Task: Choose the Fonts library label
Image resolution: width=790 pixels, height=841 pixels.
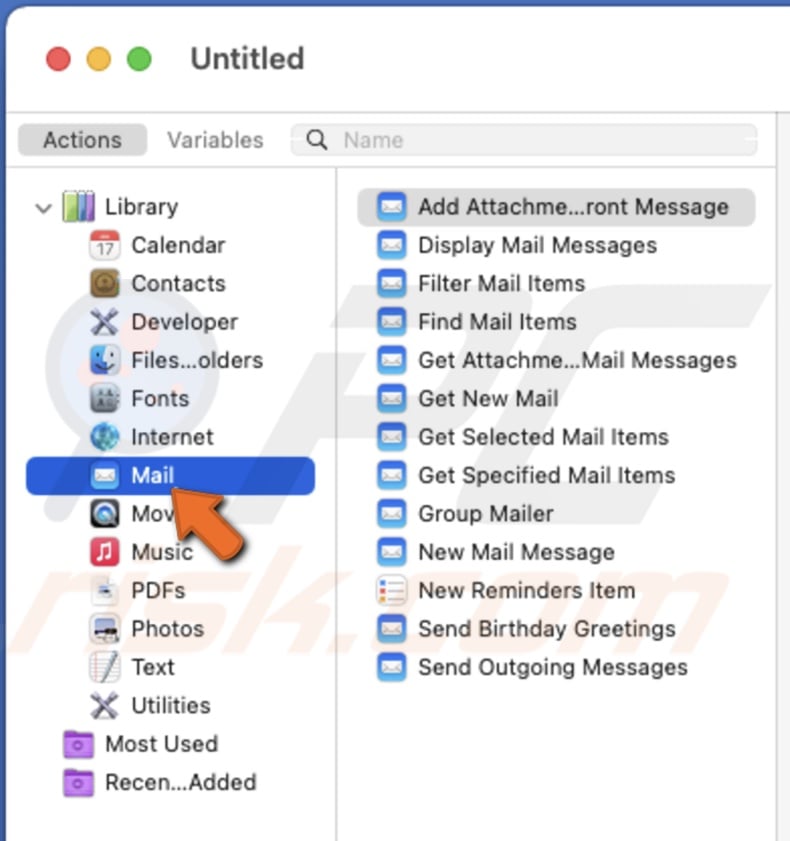Action: click(160, 399)
